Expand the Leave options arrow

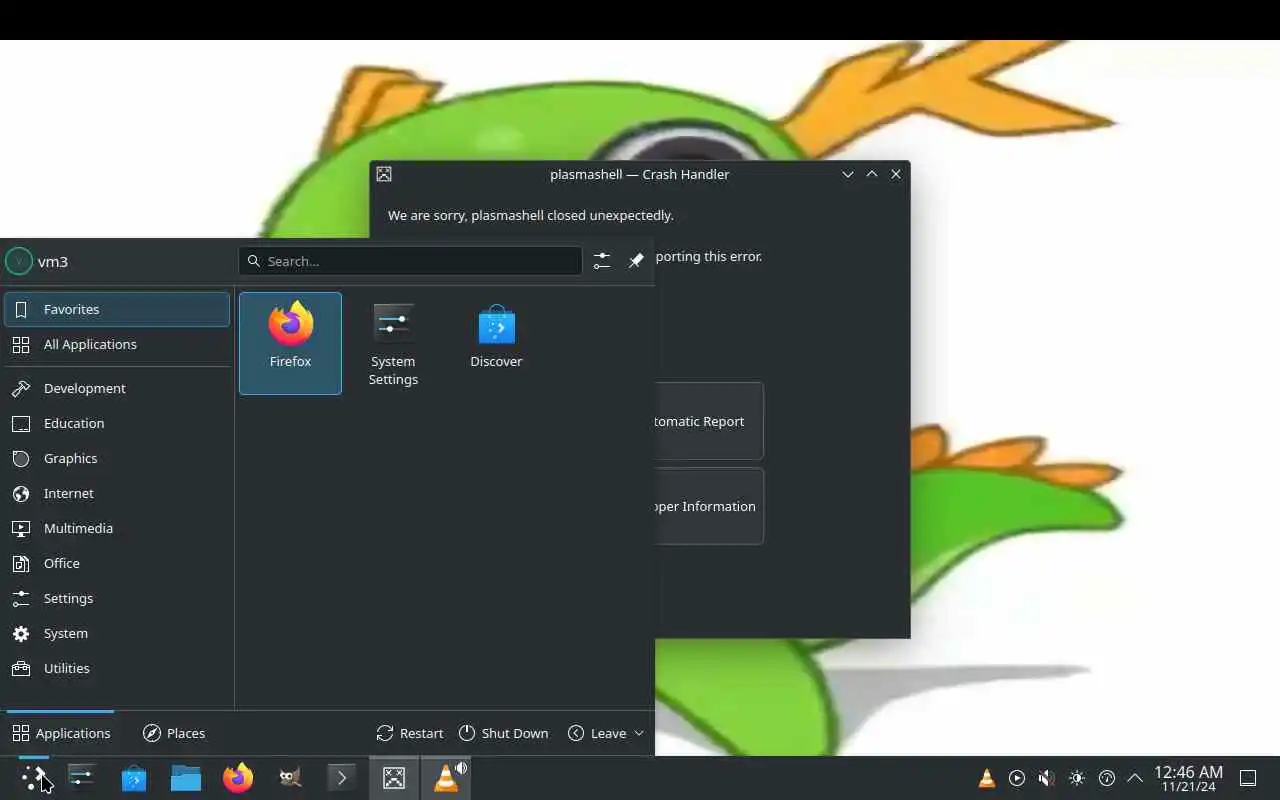(639, 733)
